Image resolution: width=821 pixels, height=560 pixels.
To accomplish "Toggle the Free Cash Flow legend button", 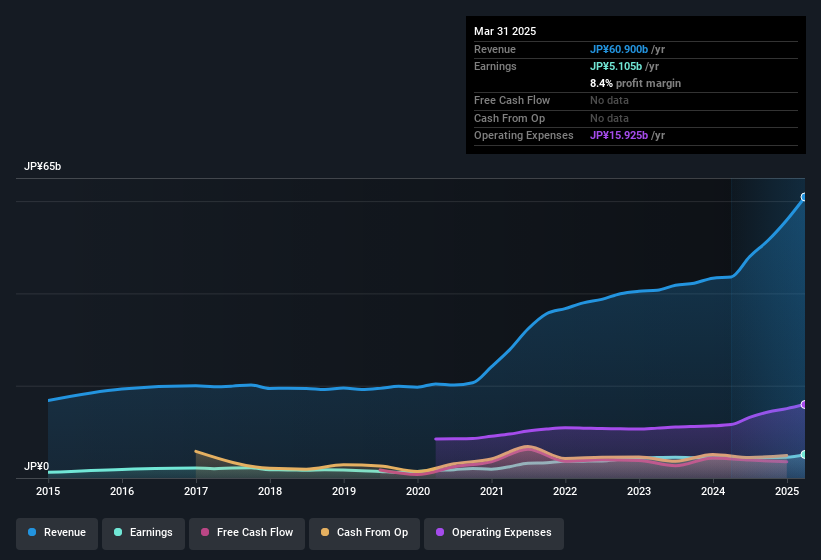I will pyautogui.click(x=247, y=533).
